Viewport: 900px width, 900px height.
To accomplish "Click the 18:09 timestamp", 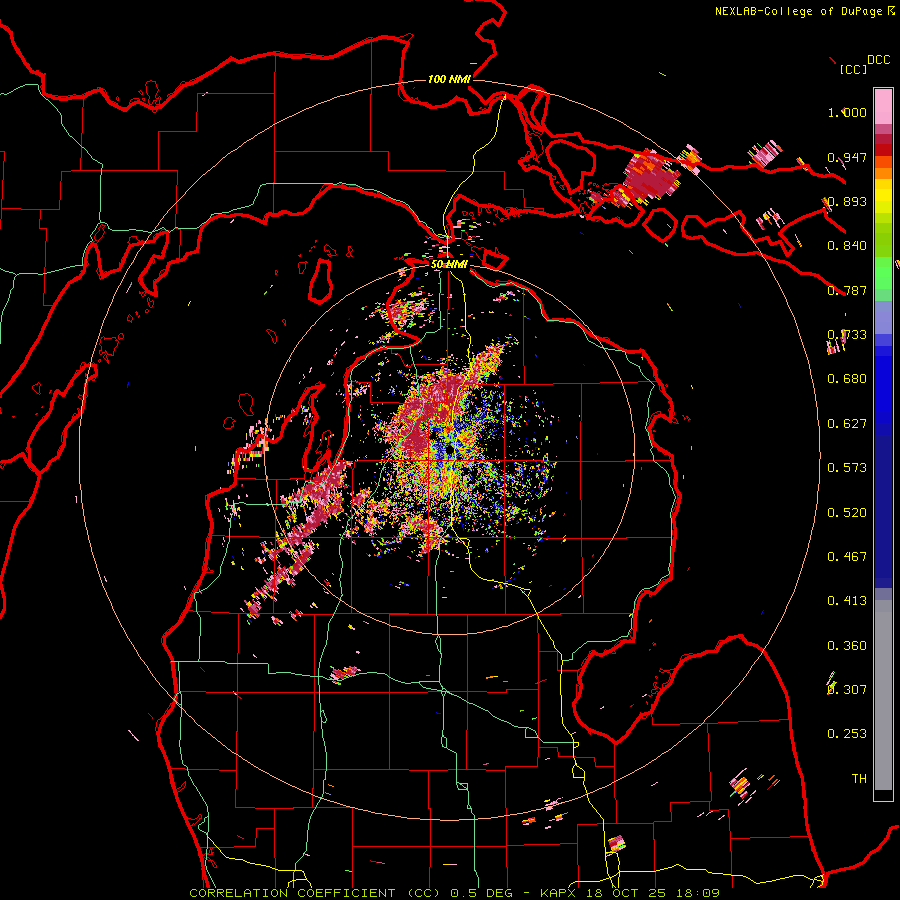I will (x=699, y=893).
